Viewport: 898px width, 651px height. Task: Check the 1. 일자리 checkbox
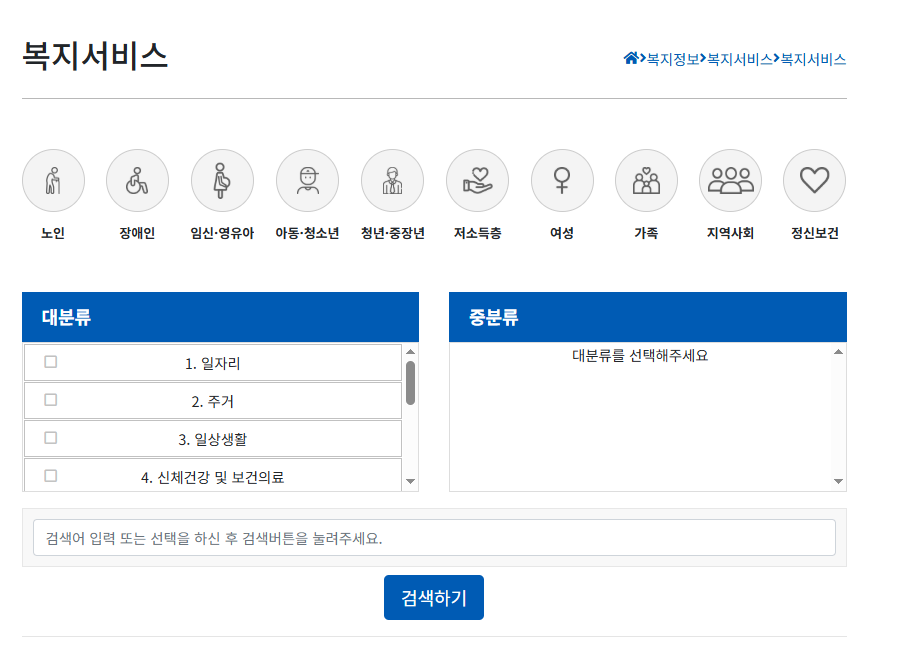50,362
